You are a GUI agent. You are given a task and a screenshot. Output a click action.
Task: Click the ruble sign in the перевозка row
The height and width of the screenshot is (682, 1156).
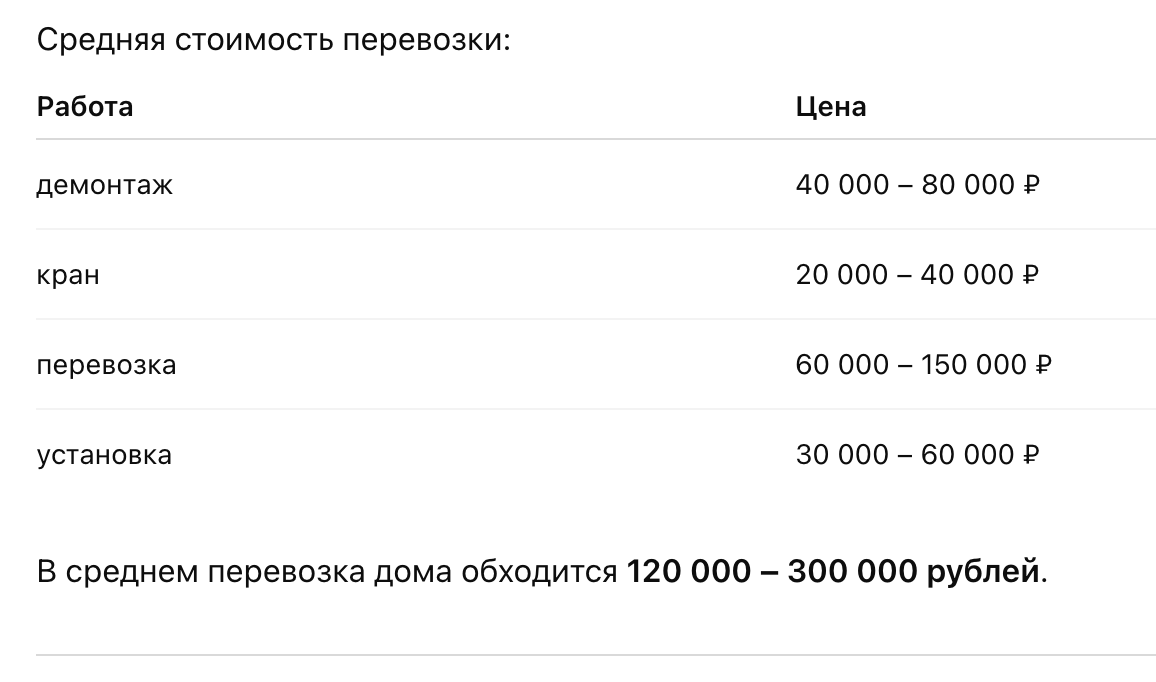[1044, 365]
